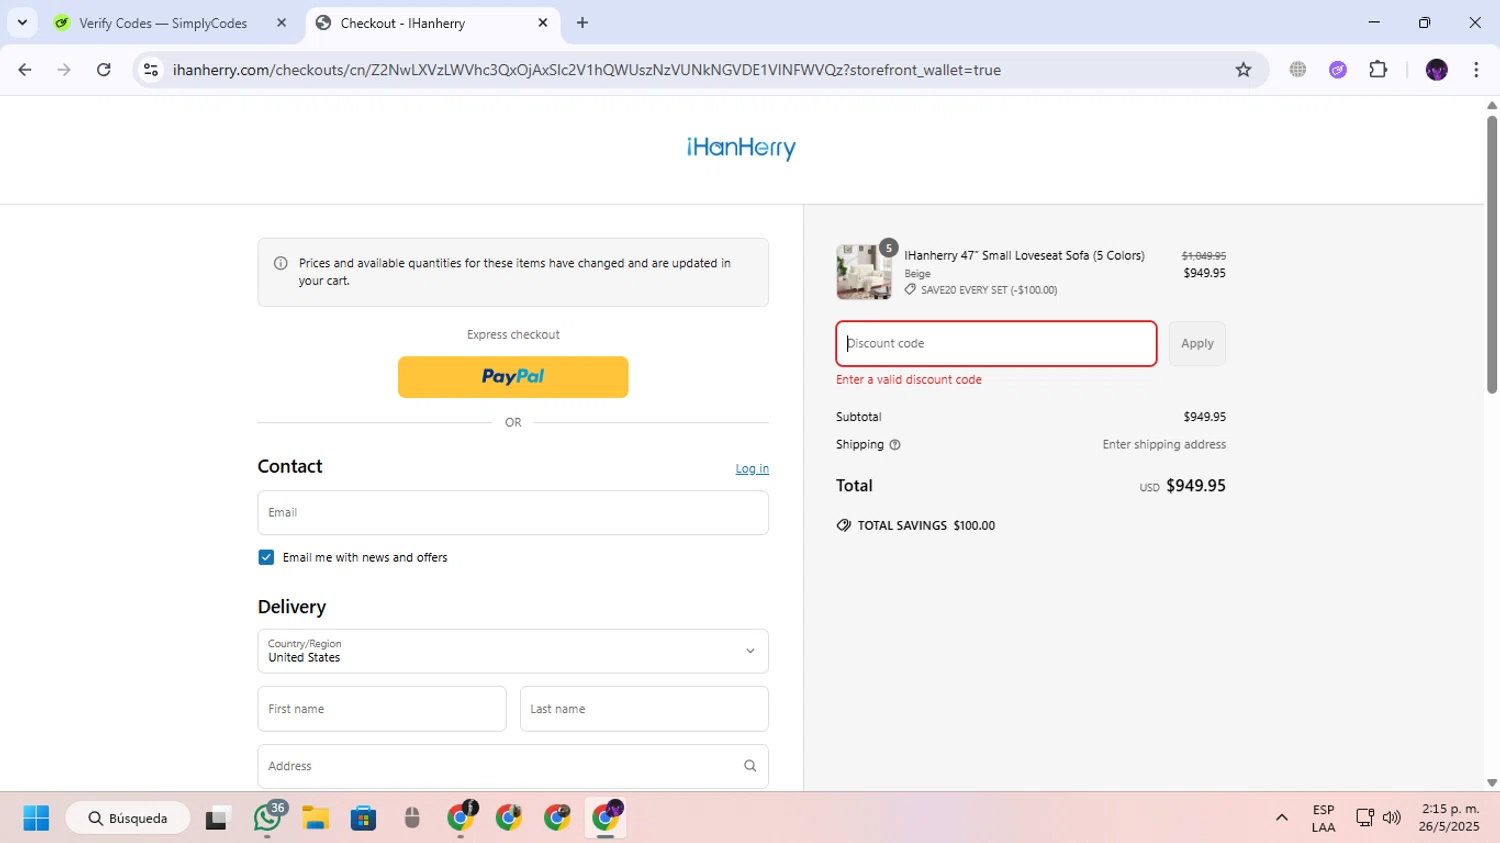Close the Checkout - IHanherry tab
The height and width of the screenshot is (843, 1500).
click(543, 23)
